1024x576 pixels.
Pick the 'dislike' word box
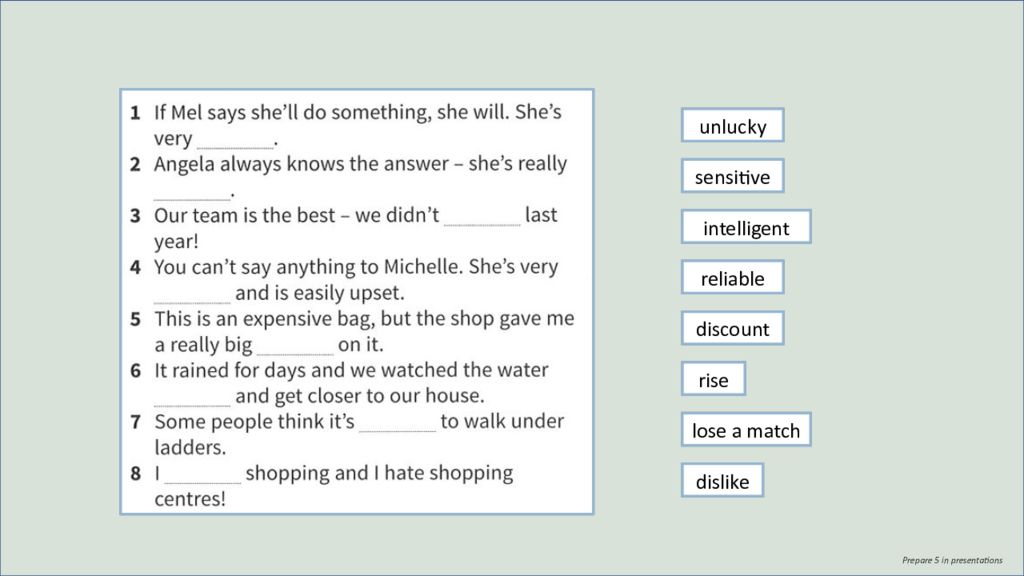(722, 481)
